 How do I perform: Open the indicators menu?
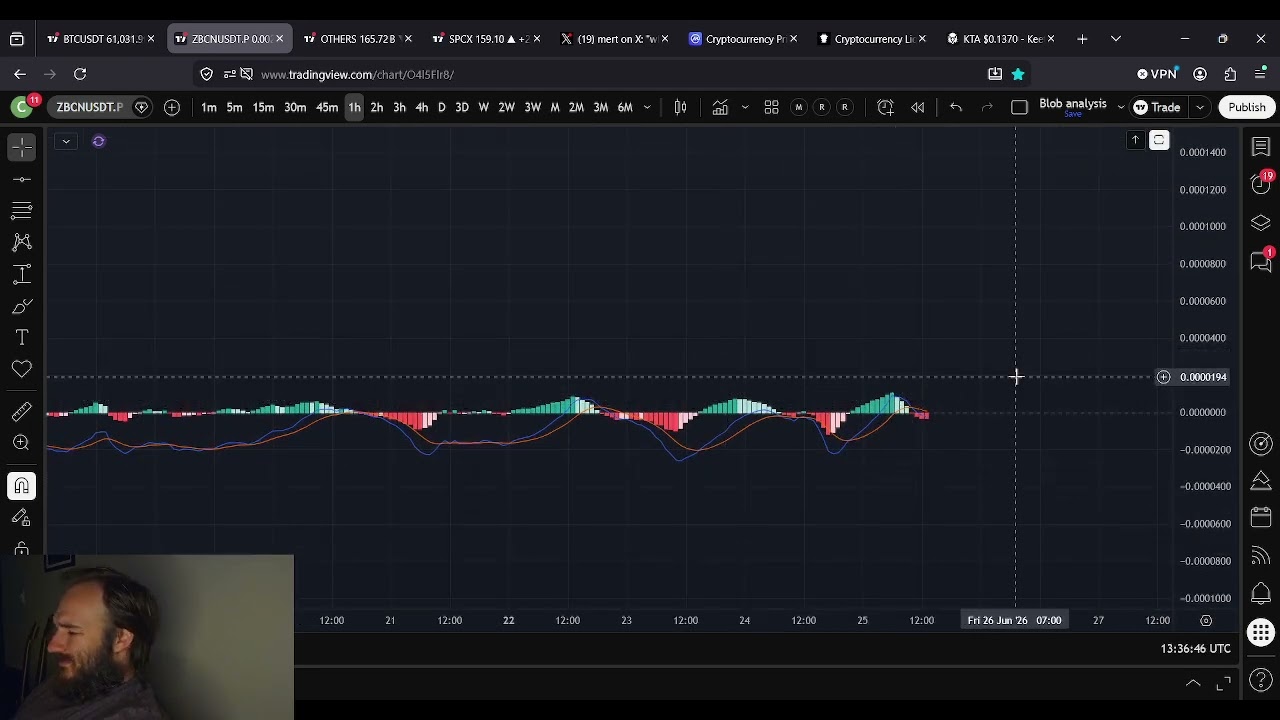tap(720, 107)
